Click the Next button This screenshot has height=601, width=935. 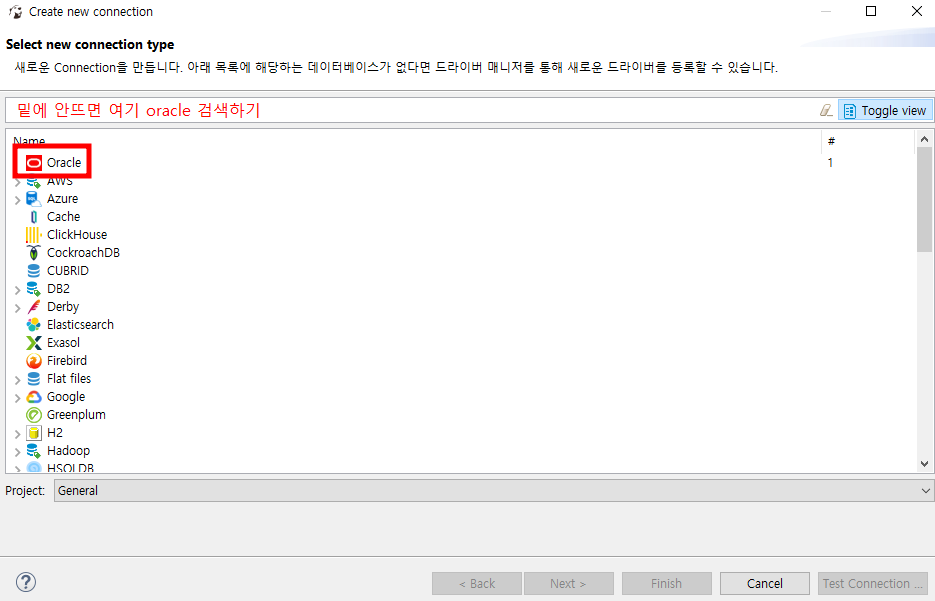(x=568, y=583)
